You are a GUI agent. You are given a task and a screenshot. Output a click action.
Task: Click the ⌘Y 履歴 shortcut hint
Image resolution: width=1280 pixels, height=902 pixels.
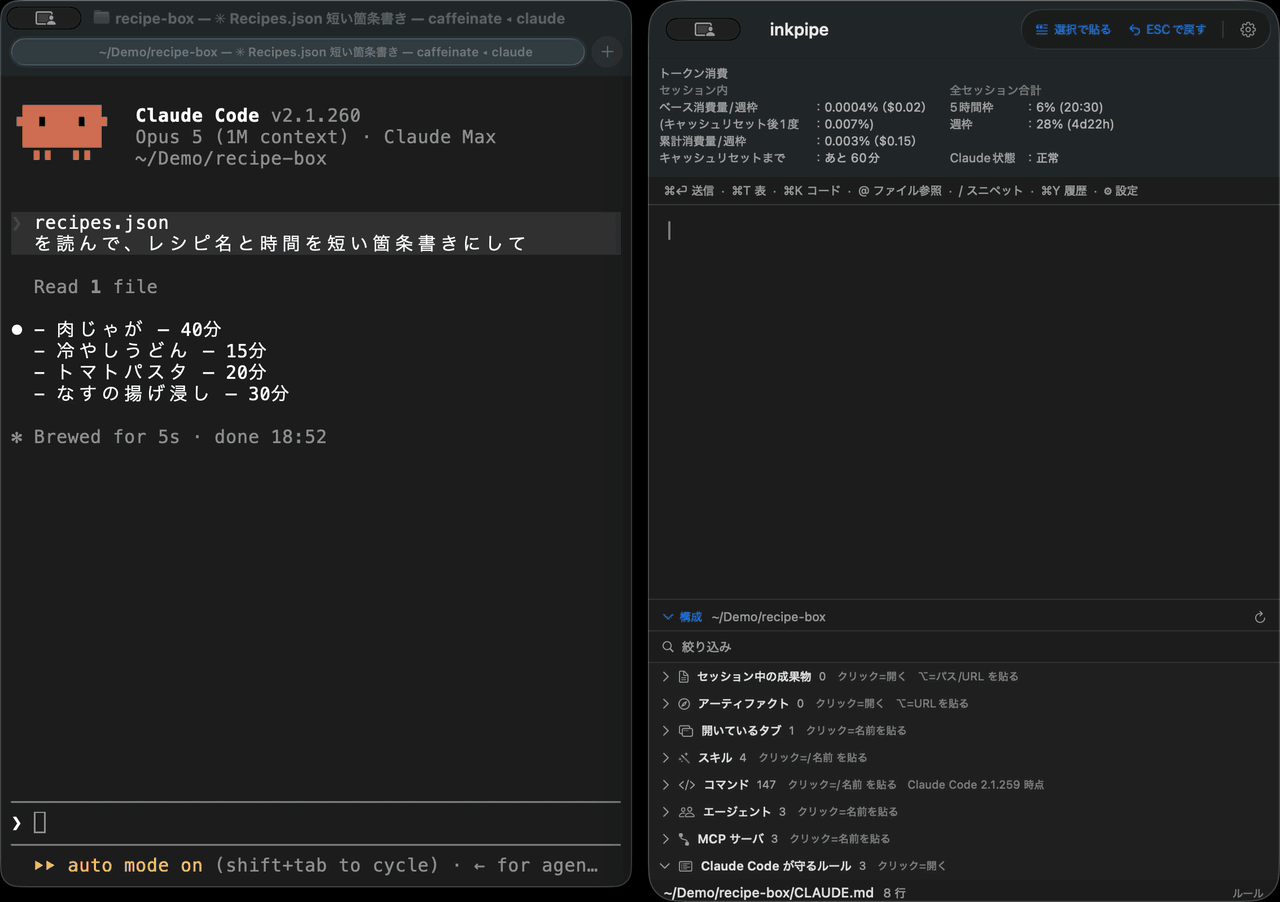(1064, 191)
